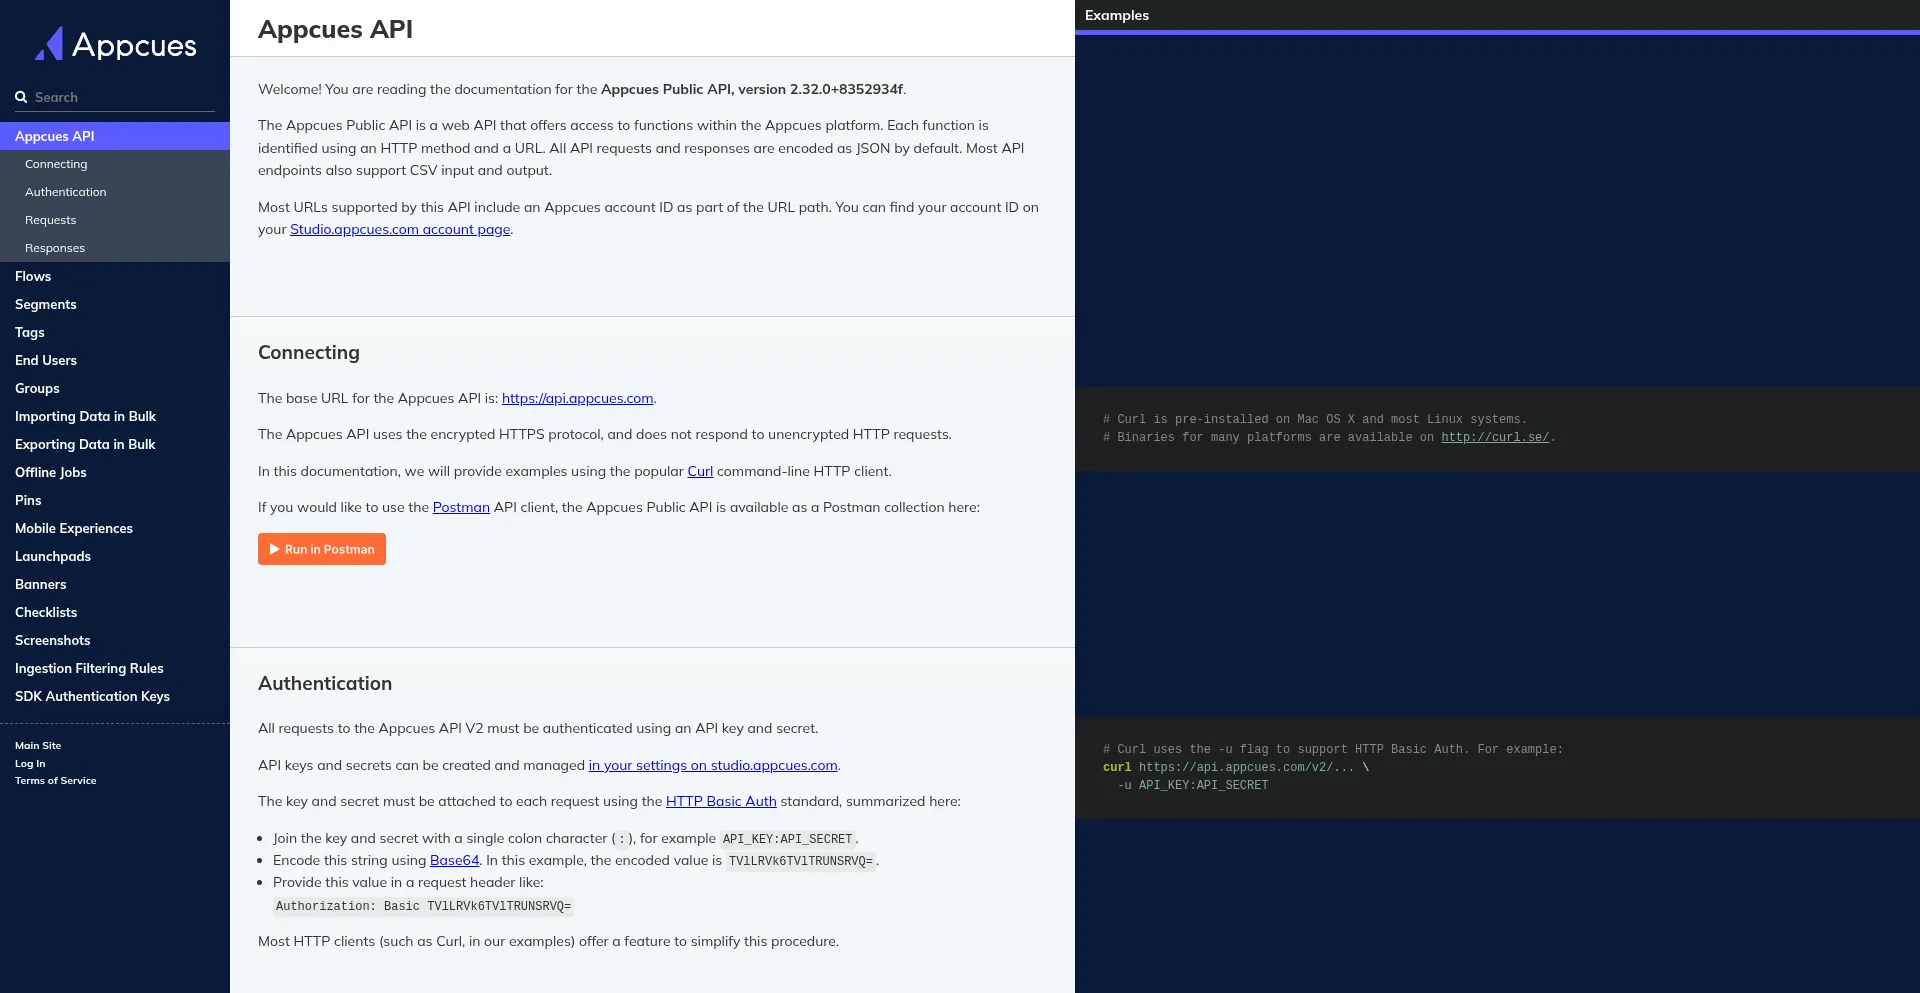Open the Requests sidebar sub-item
1920x993 pixels.
[x=50, y=220]
